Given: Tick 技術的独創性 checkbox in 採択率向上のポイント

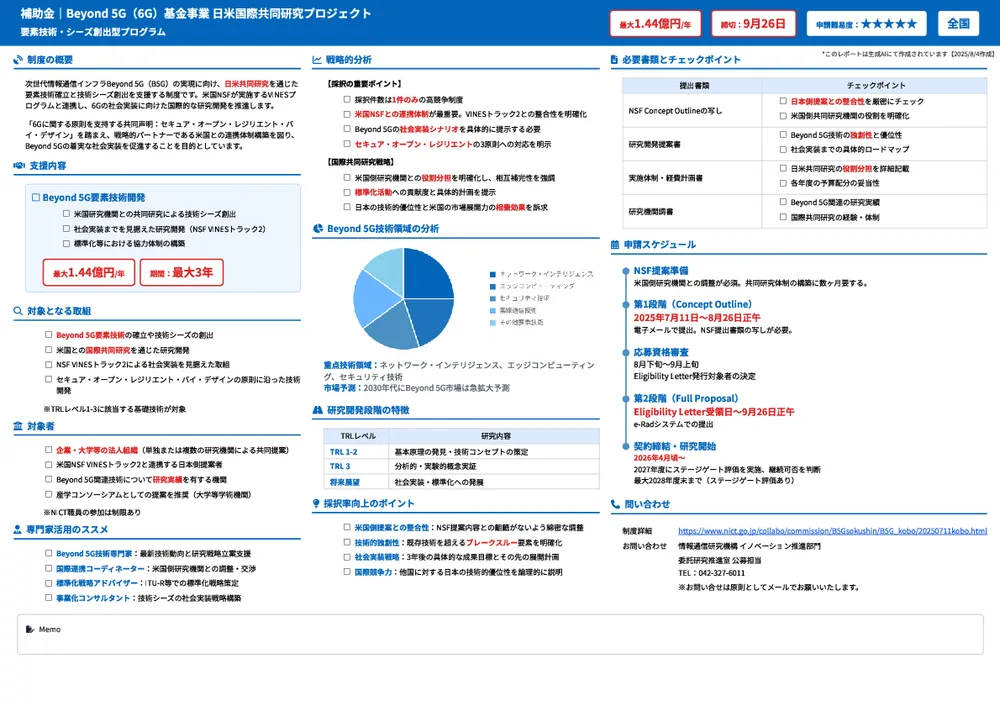Looking at the screenshot, I should 347,543.
